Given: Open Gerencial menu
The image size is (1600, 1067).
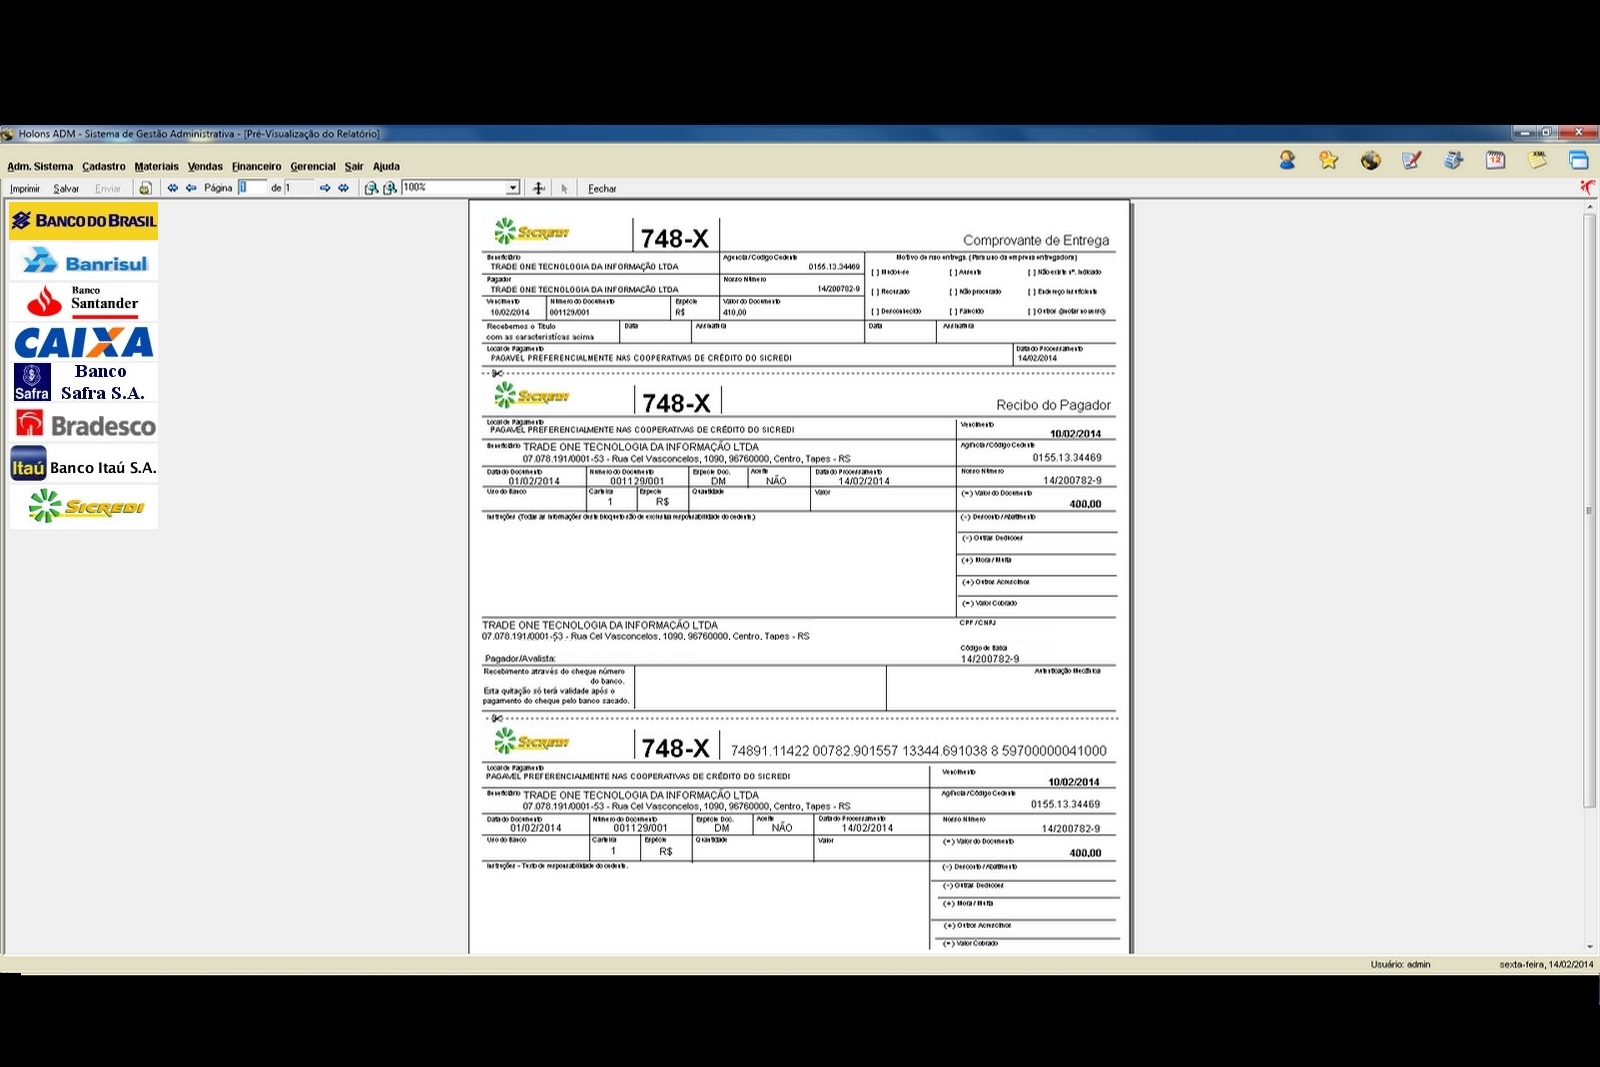Looking at the screenshot, I should pos(313,167).
